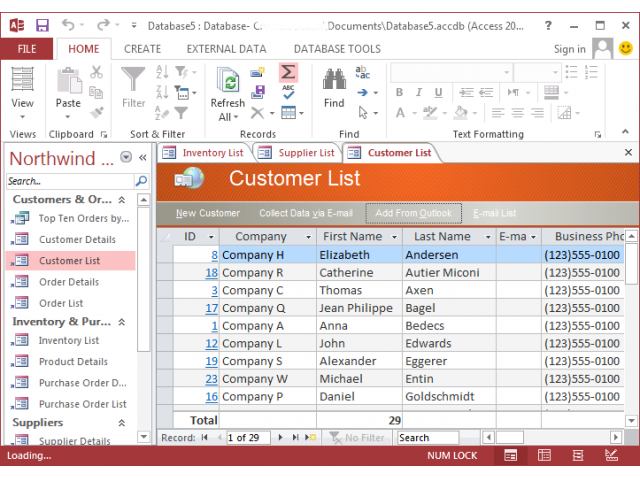Click the Spelling check icon in Records

(x=288, y=92)
